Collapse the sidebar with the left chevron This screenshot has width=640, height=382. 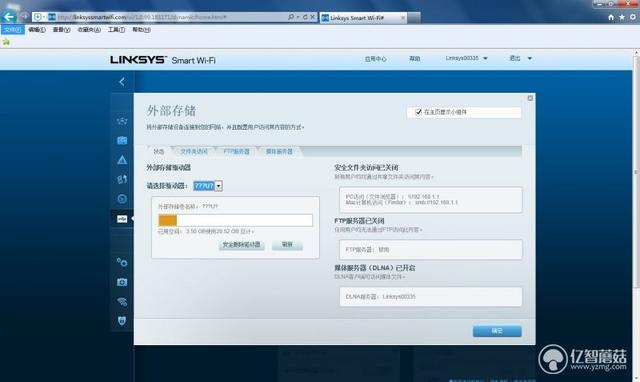[x=122, y=82]
